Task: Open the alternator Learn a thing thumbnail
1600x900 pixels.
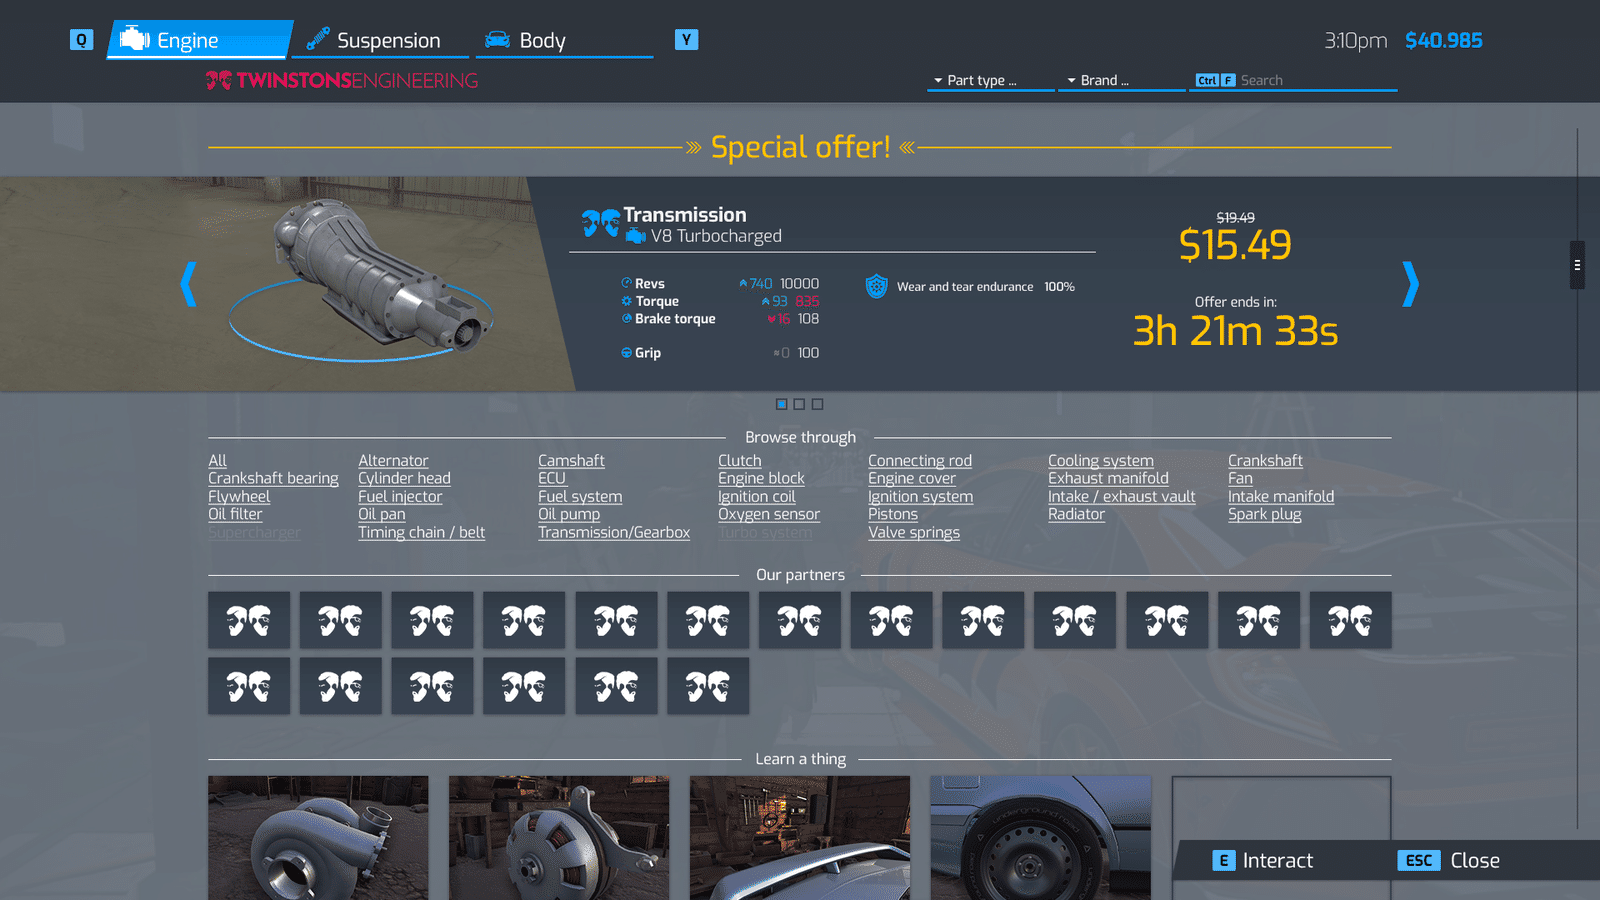Action: click(x=559, y=838)
